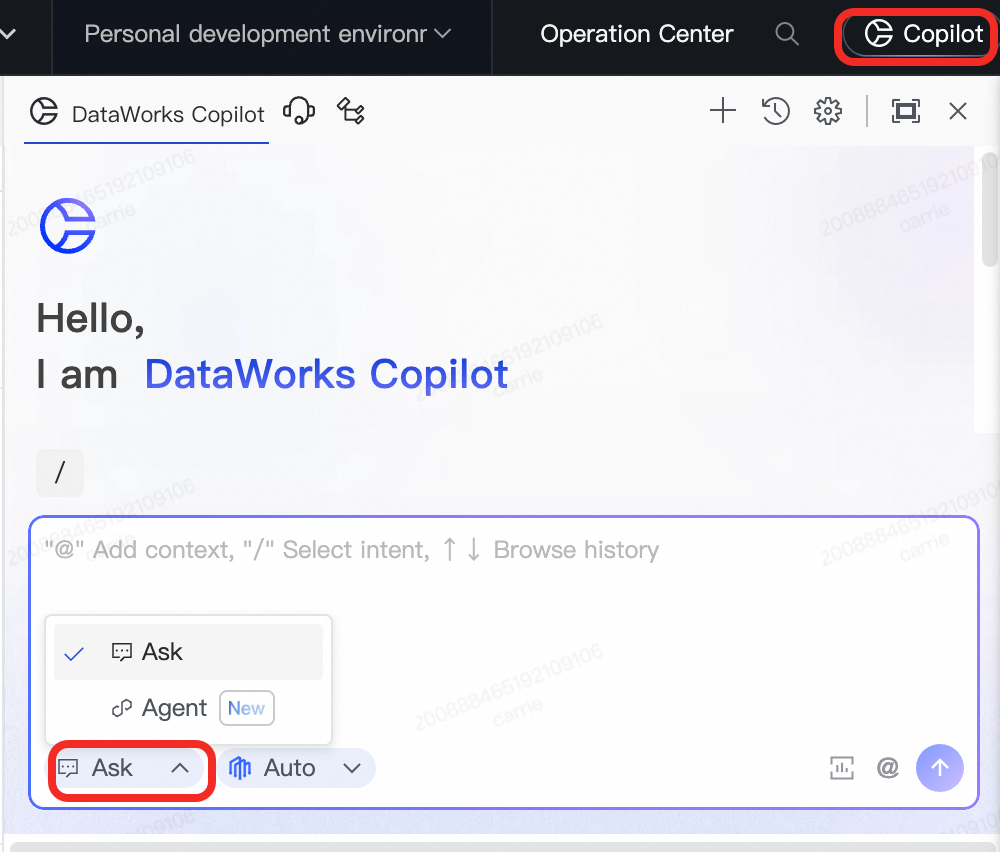Click the vertical scrollbar of the chat panel
1000x852 pixels.
(990, 209)
